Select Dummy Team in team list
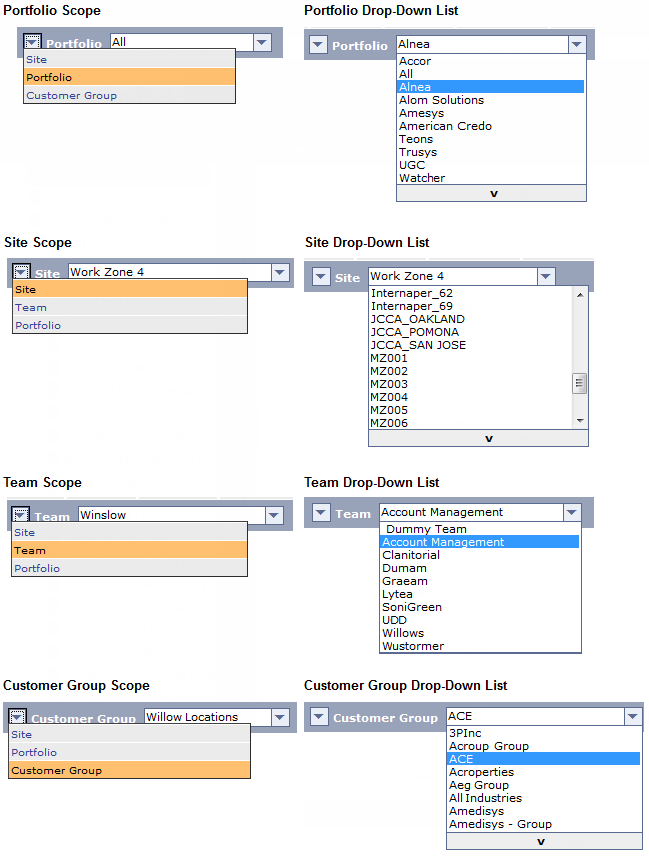The height and width of the screenshot is (856, 649). (x=480, y=529)
